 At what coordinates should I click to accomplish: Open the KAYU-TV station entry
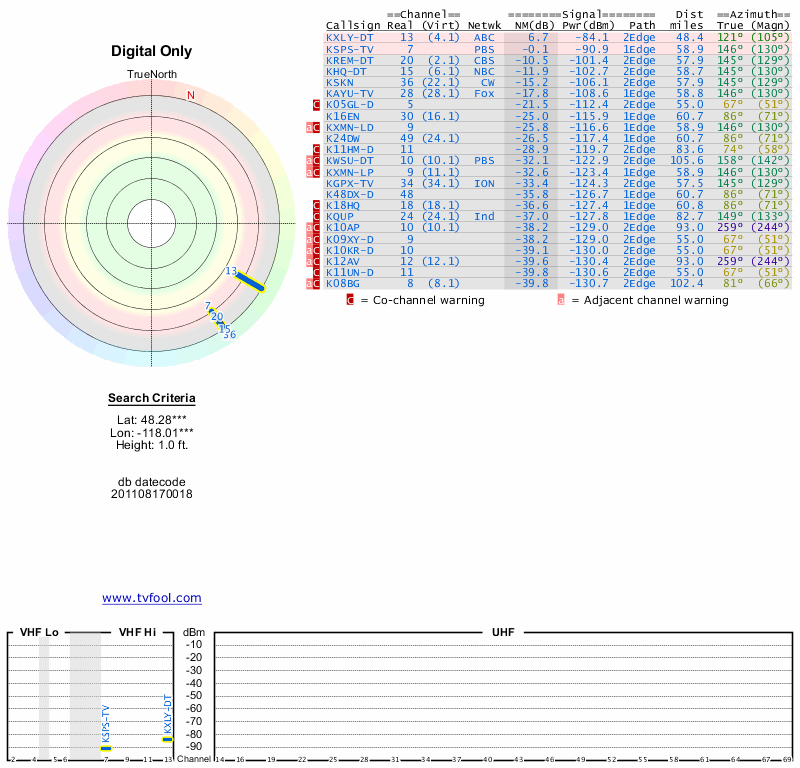[349, 93]
